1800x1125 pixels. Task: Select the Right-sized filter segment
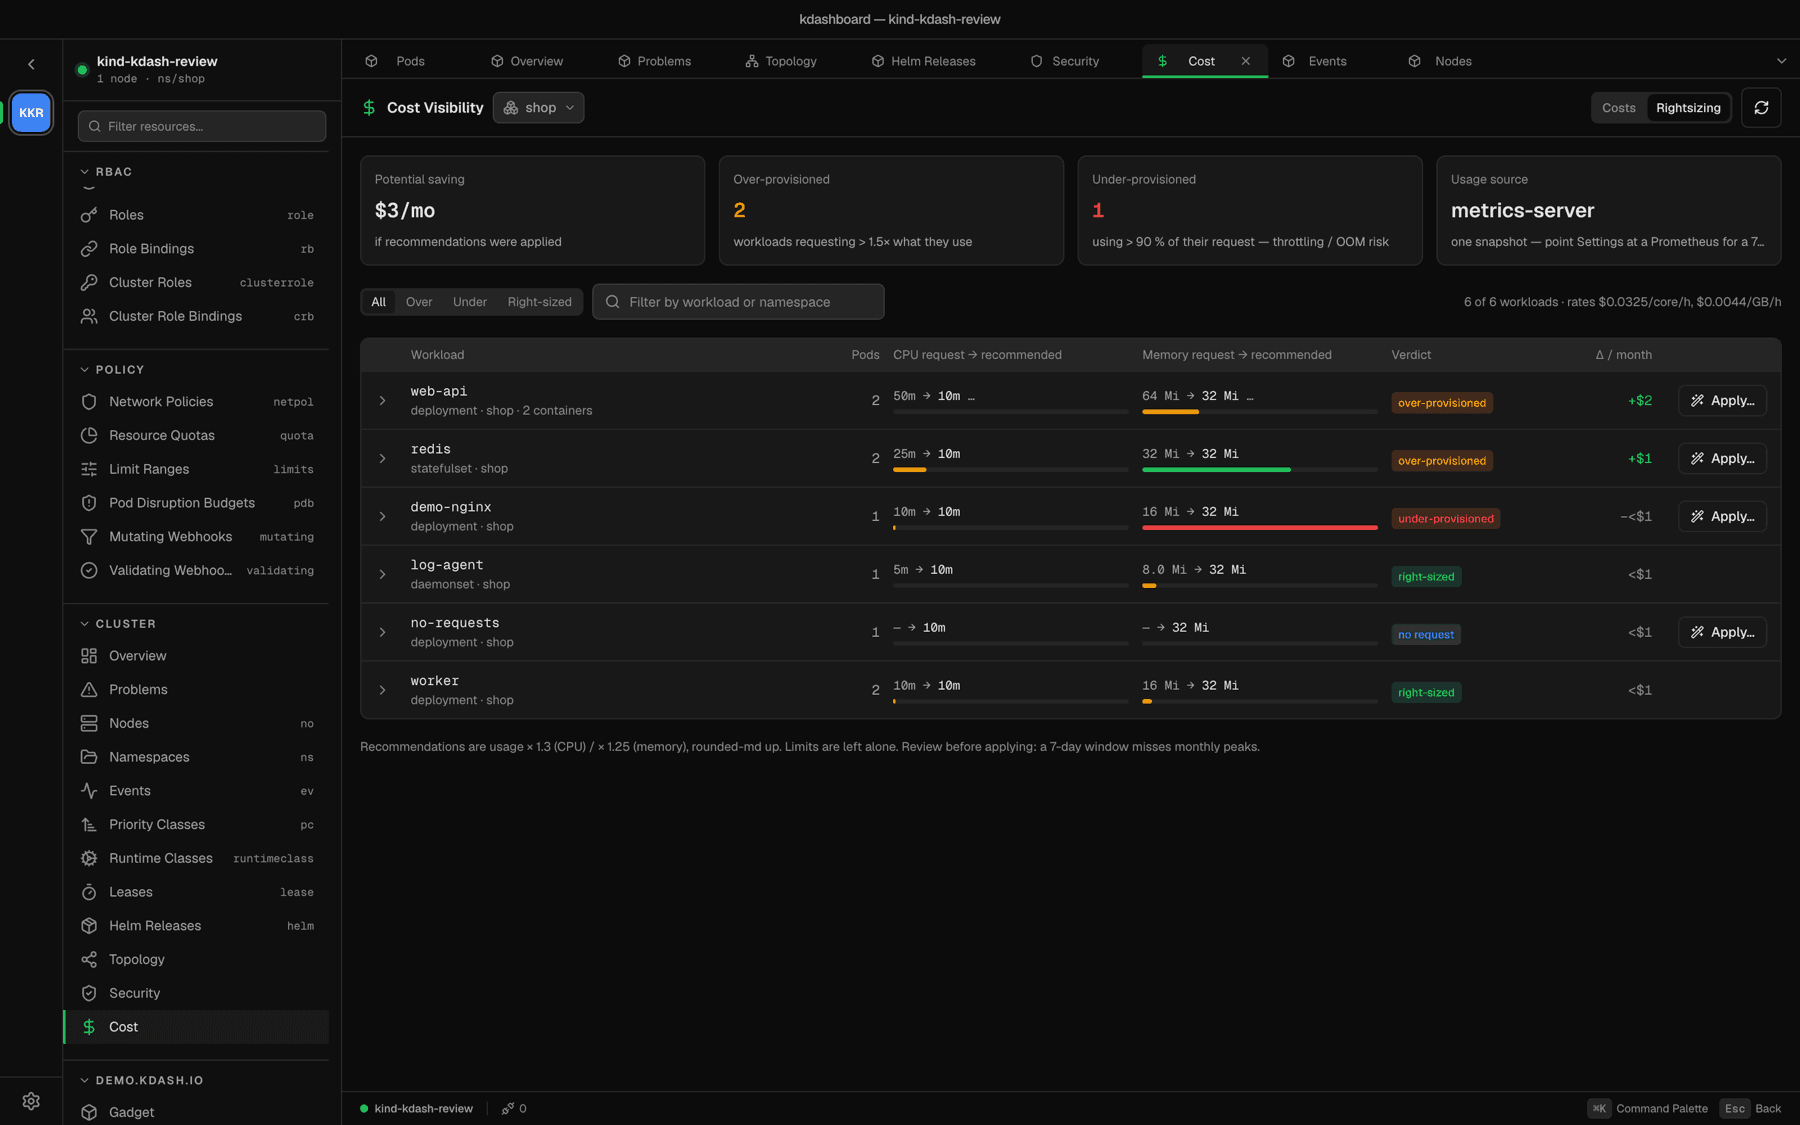click(539, 301)
